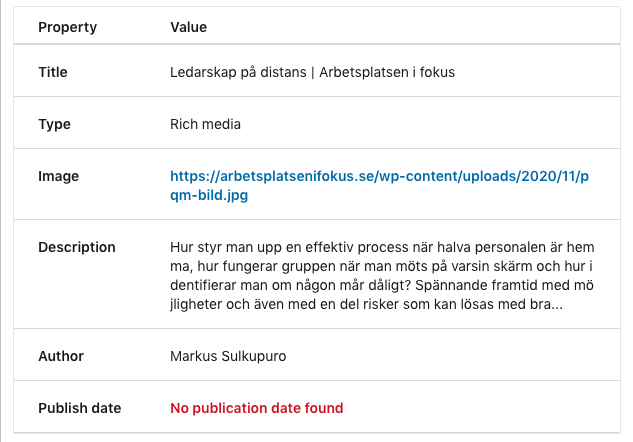Screen dimensions: 633x442
Task: Click the title value 'Ledarskap på distans'
Action: pyautogui.click(x=238, y=72)
